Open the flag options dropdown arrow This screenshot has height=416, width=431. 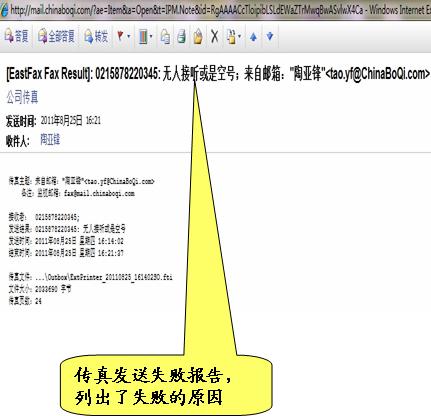pyautogui.click(x=129, y=36)
